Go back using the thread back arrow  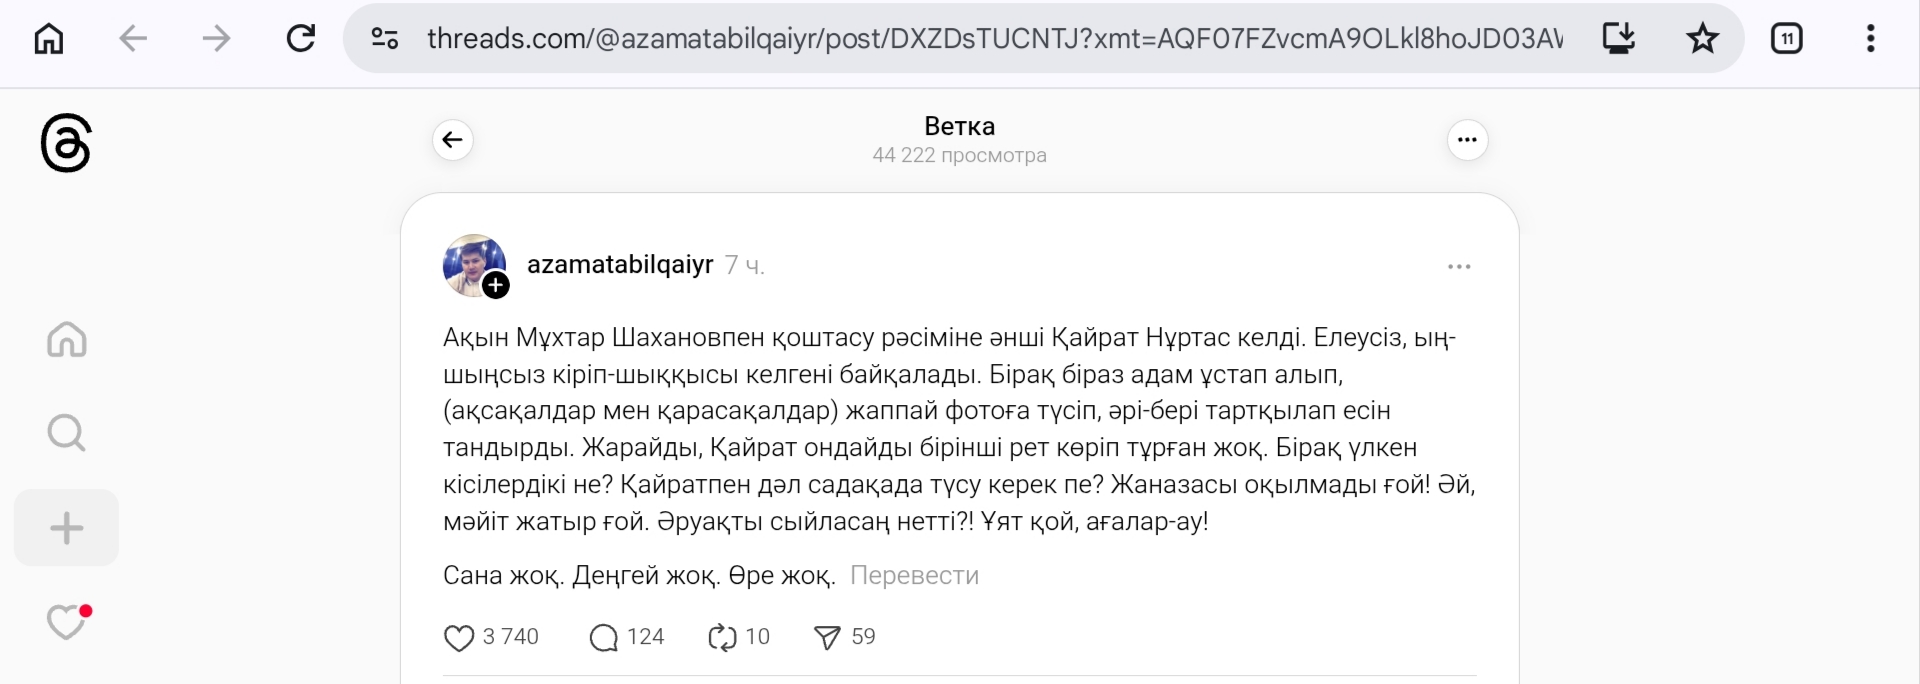click(x=453, y=140)
